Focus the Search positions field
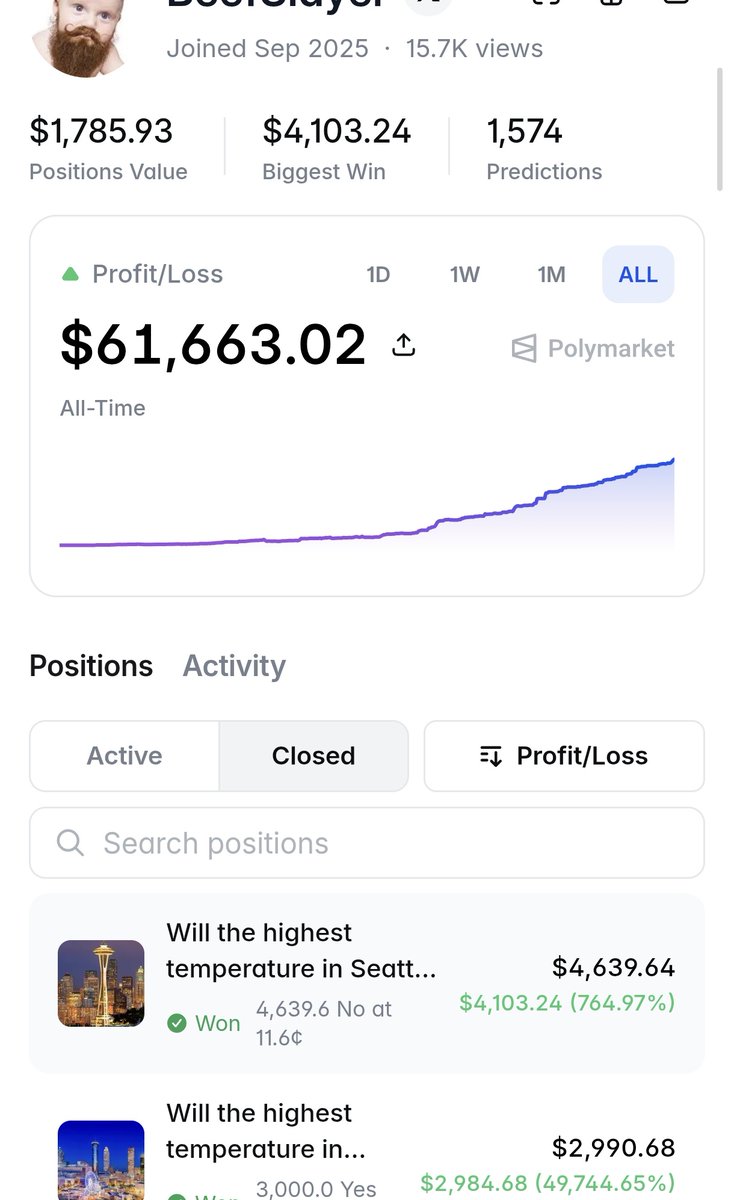 click(367, 843)
